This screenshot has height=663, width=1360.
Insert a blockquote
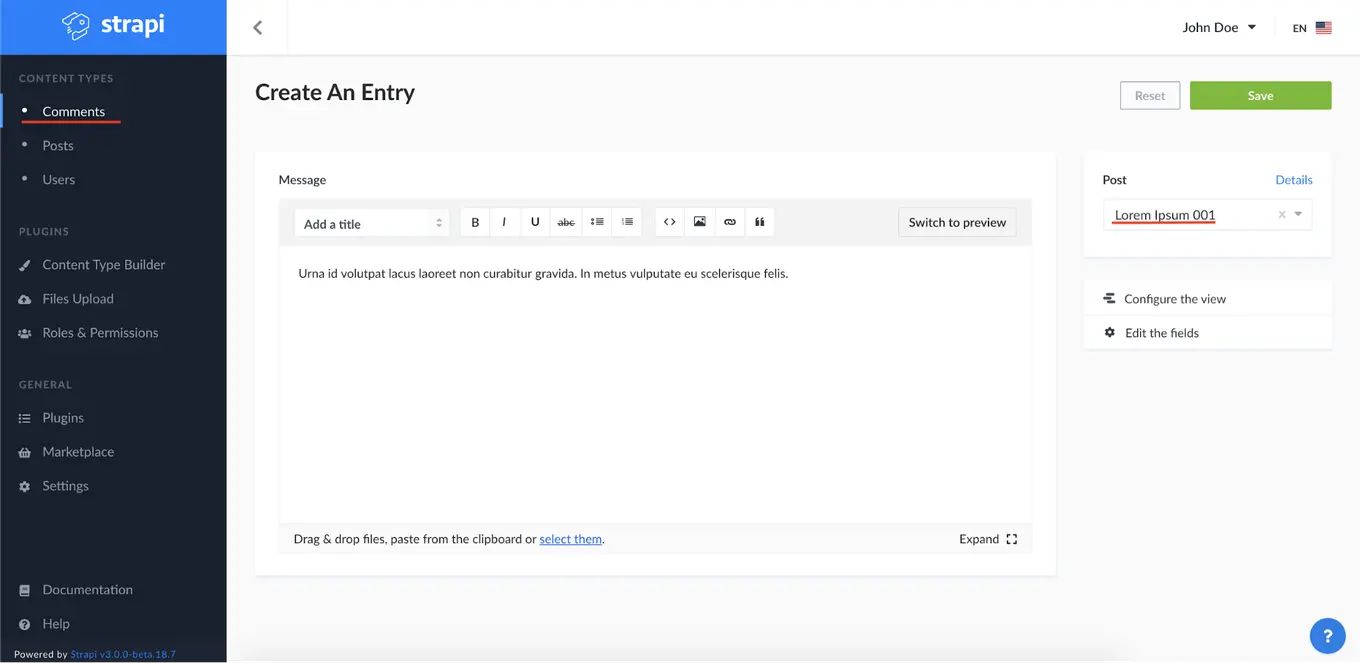pyautogui.click(x=760, y=221)
